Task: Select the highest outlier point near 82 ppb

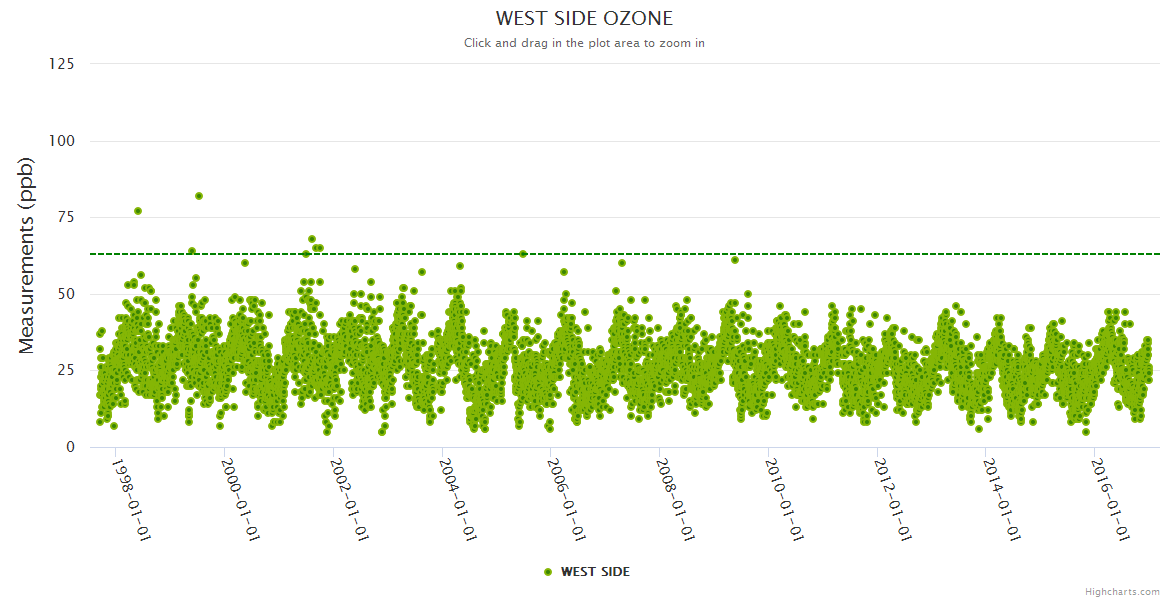Action: (199, 196)
